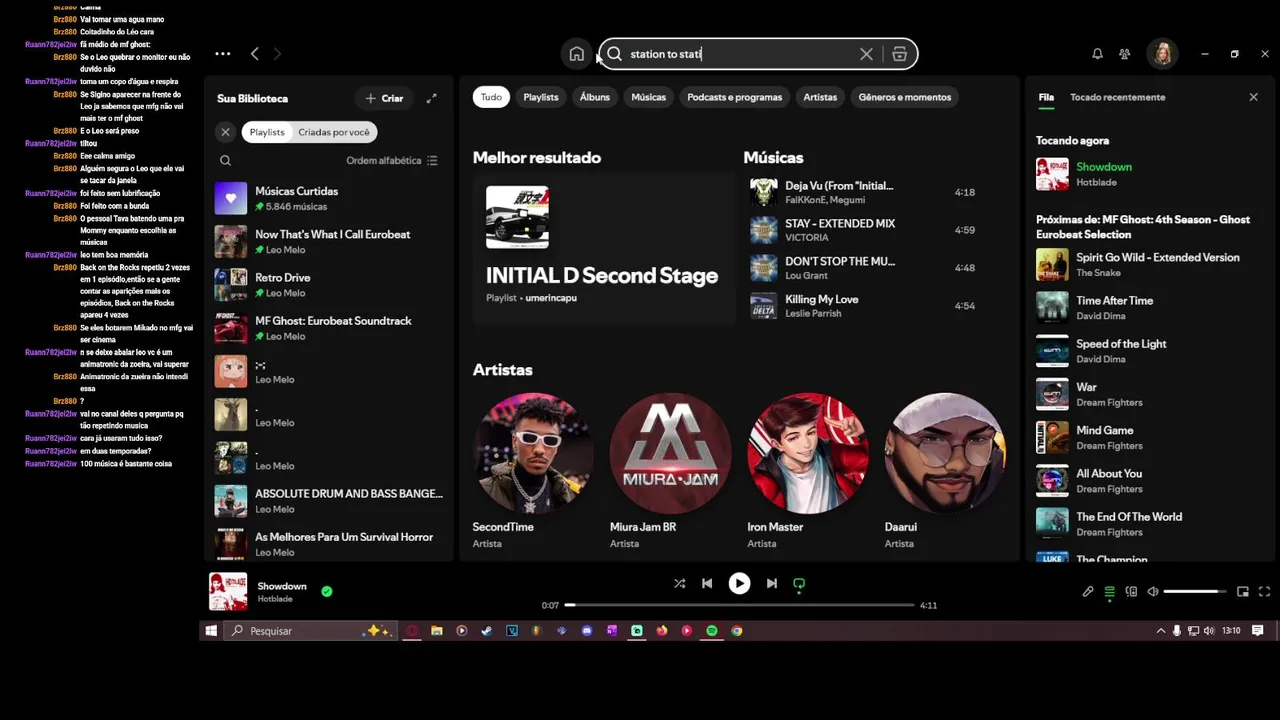Clear the search field with X icon
This screenshot has width=1280, height=720.
[866, 54]
